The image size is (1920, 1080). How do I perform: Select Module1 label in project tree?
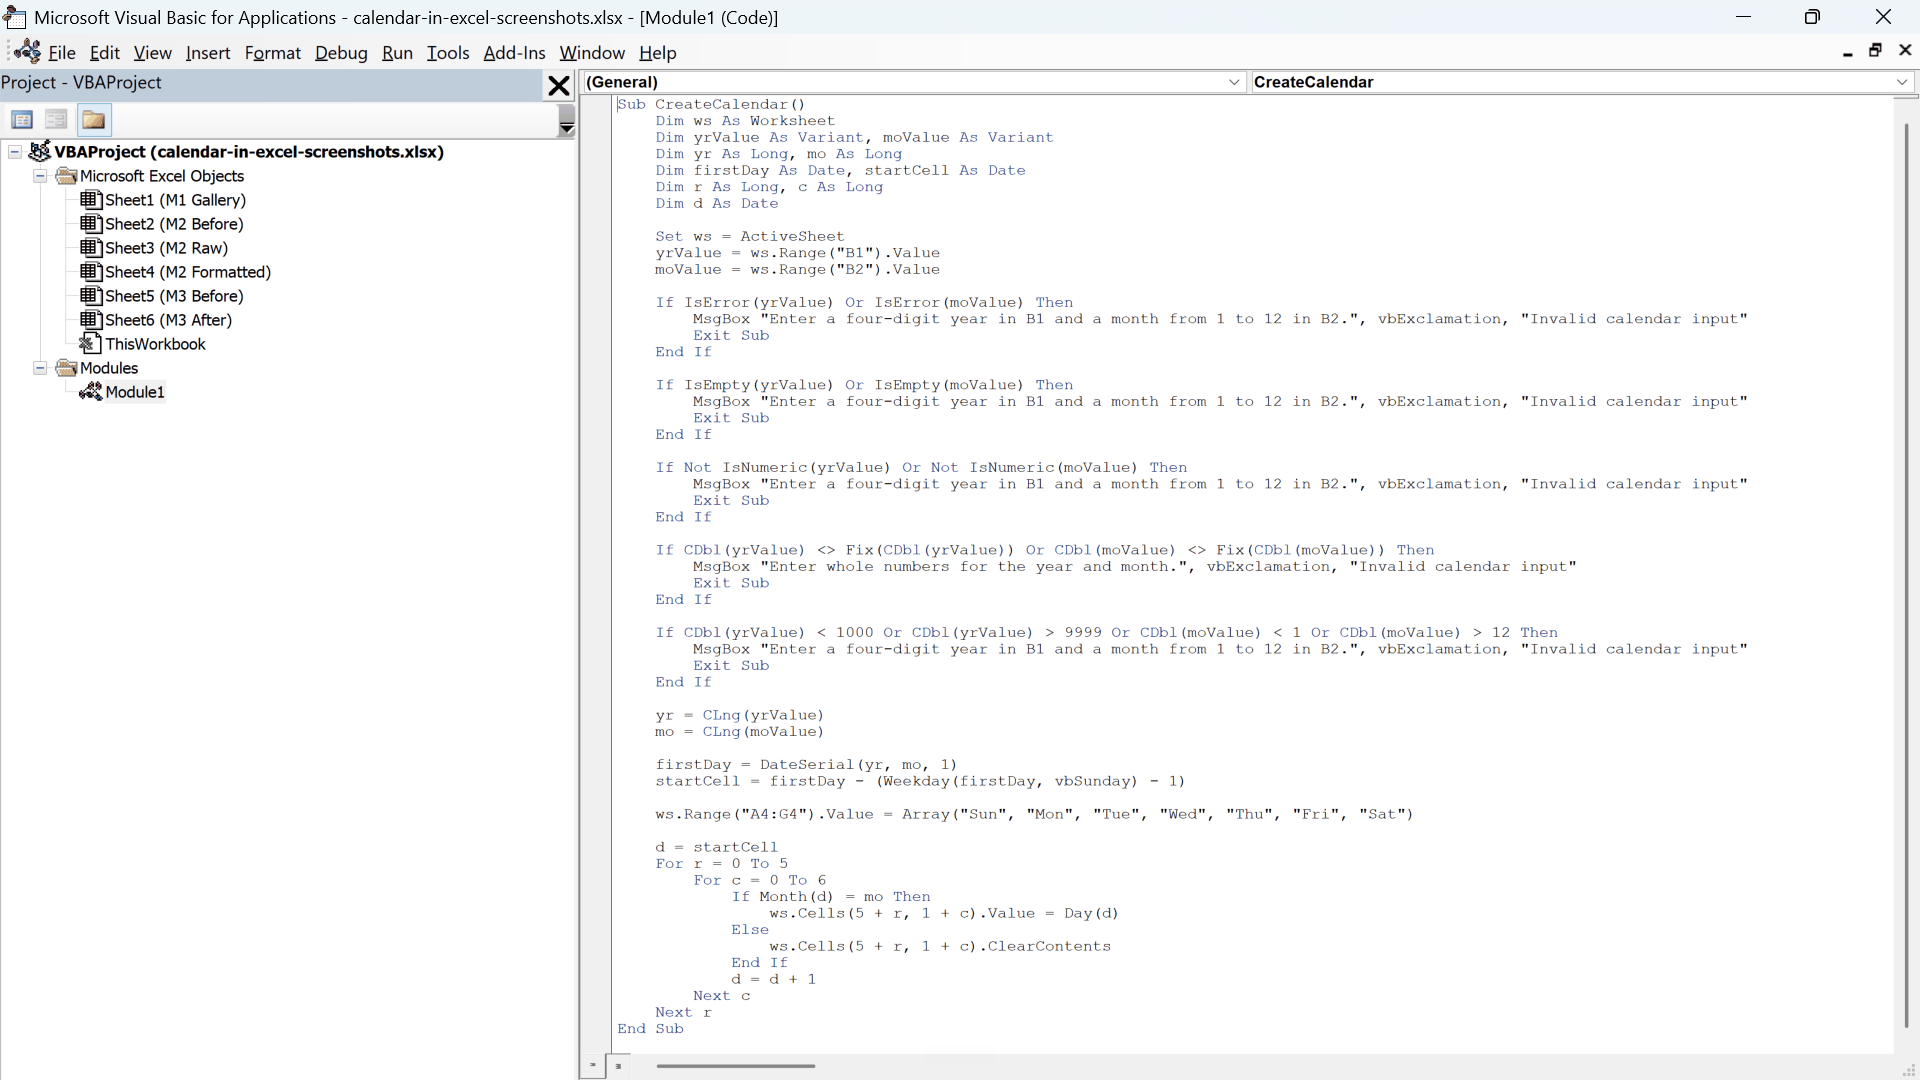click(135, 392)
